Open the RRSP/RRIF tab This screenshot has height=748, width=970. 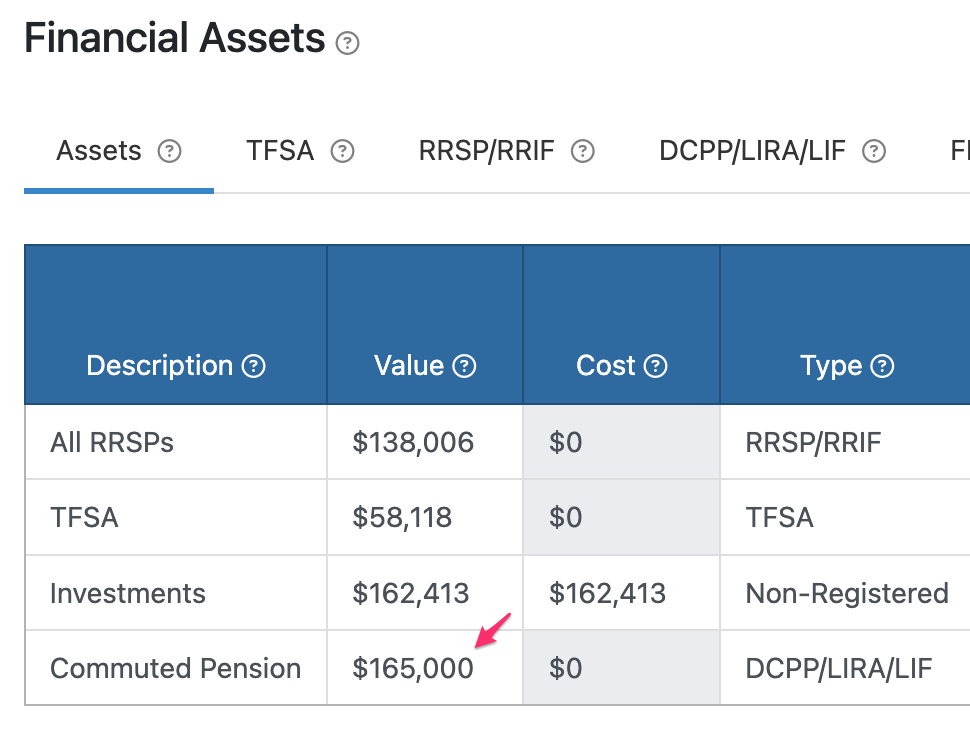click(486, 152)
